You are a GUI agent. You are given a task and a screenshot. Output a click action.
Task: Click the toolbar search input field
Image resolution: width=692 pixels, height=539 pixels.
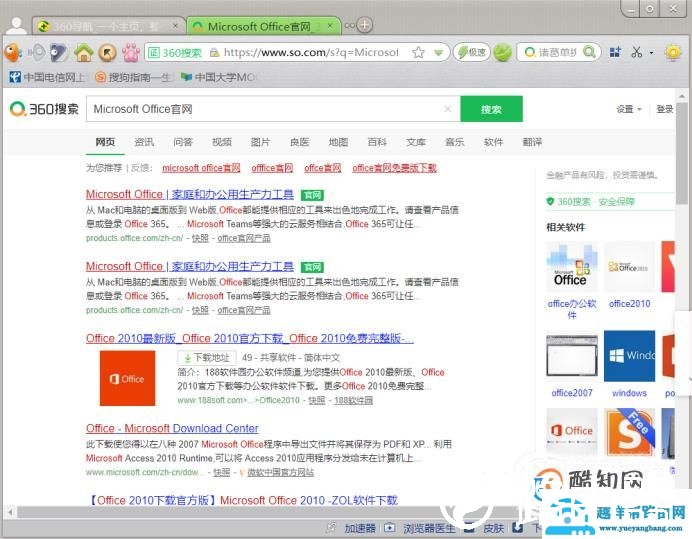557,53
